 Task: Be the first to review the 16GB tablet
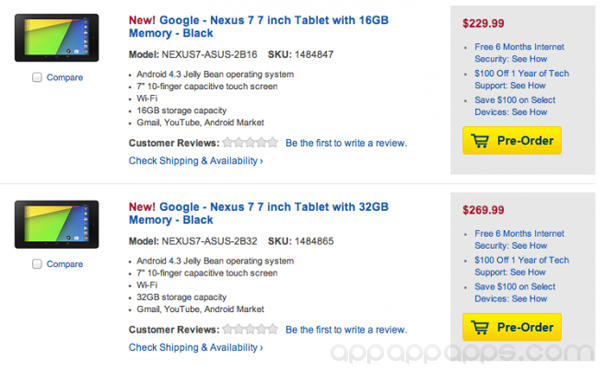346,143
